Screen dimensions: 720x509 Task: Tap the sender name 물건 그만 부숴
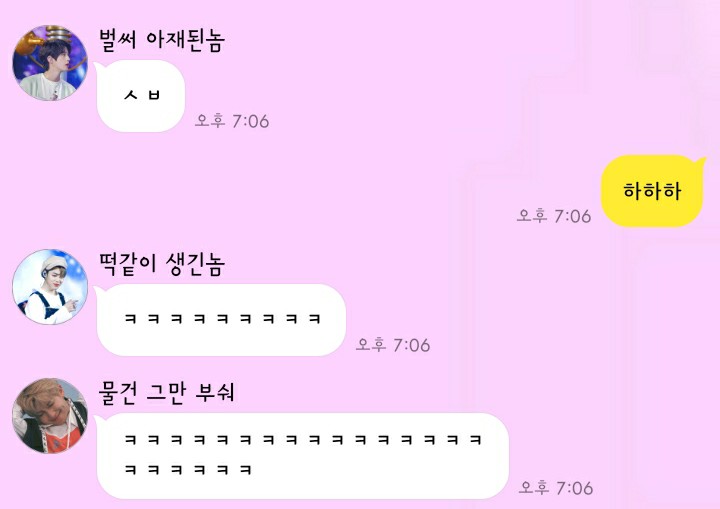coord(167,393)
